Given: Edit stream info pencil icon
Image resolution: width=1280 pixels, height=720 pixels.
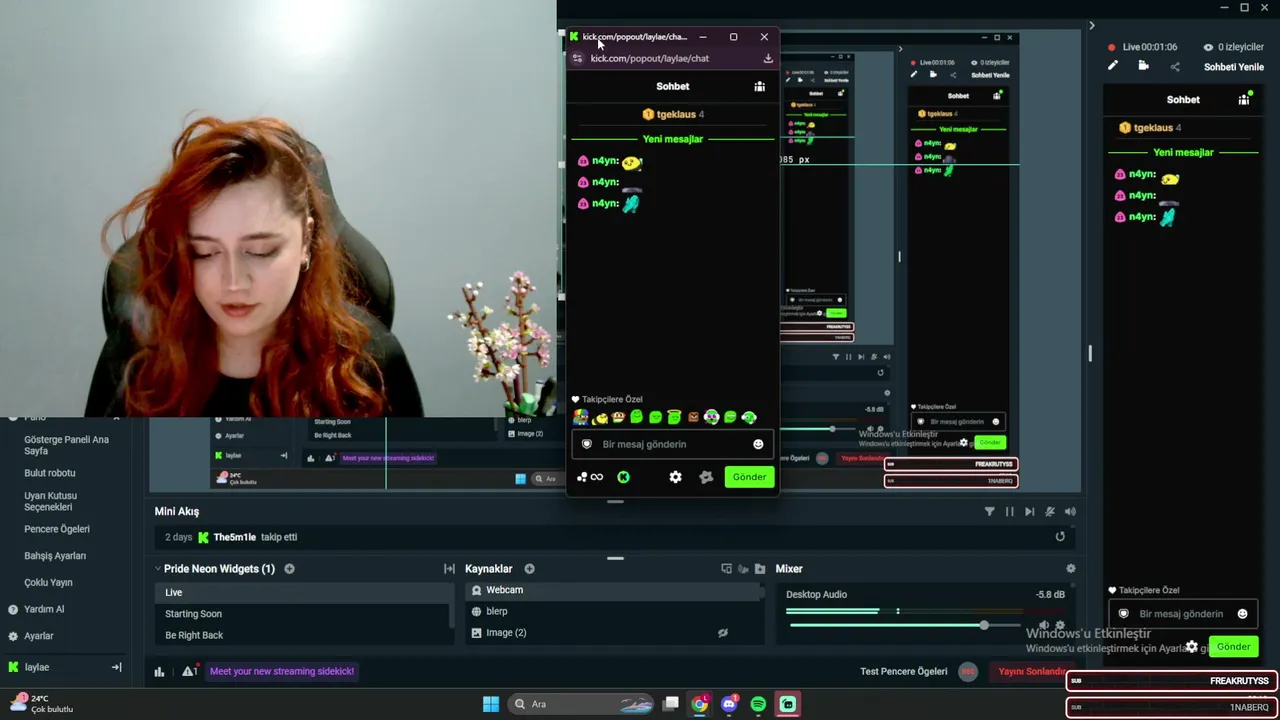Looking at the screenshot, I should pos(1112,66).
